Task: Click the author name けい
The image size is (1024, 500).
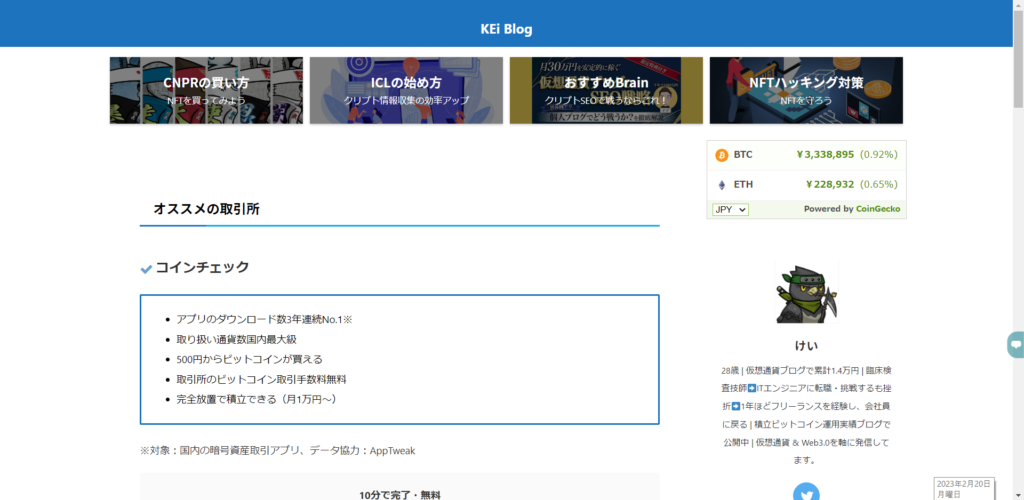Action: [806, 345]
